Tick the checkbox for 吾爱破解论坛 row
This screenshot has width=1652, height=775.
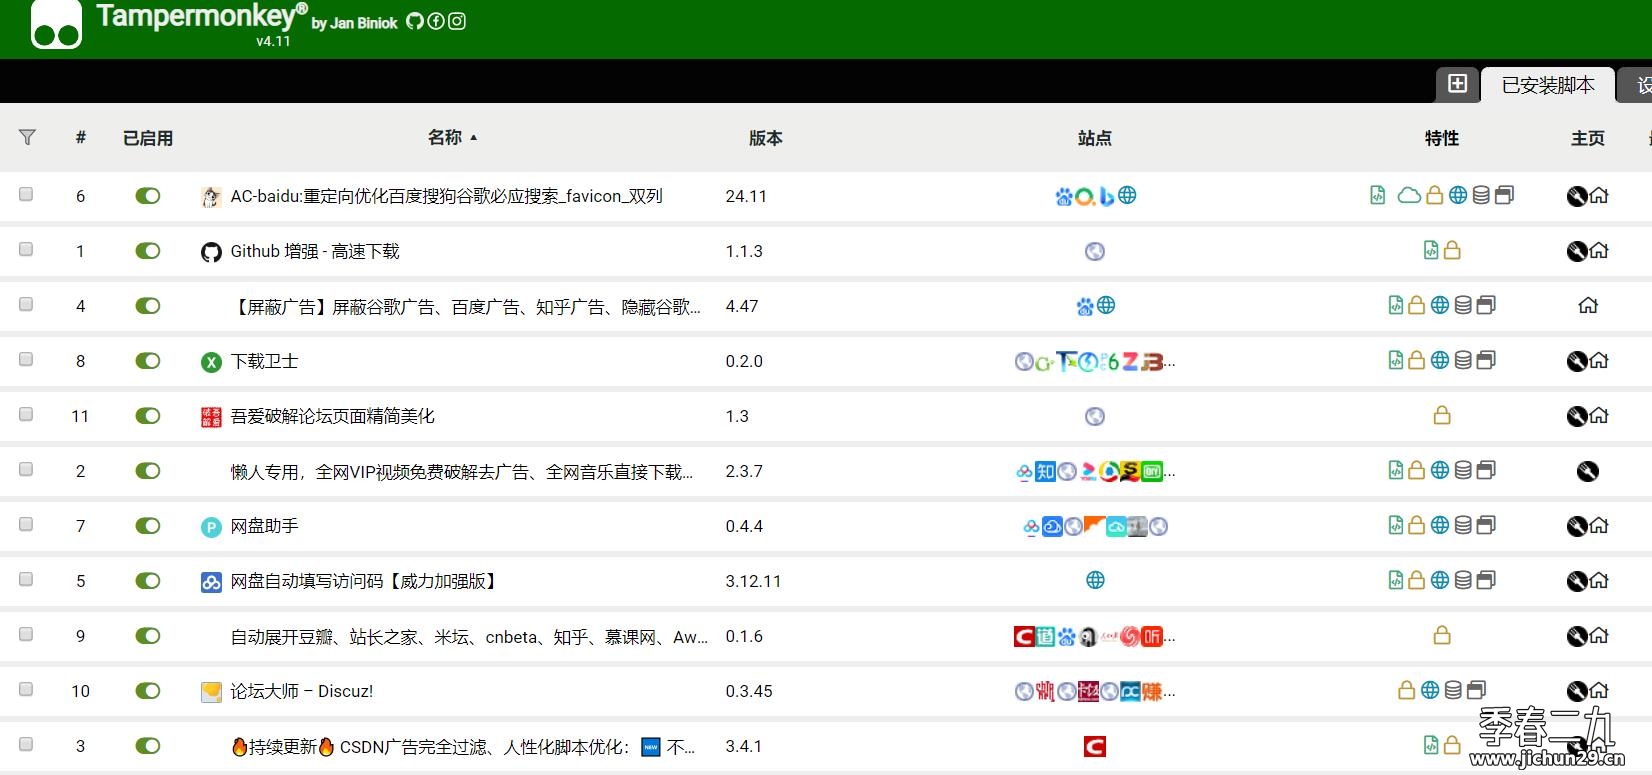[x=26, y=415]
